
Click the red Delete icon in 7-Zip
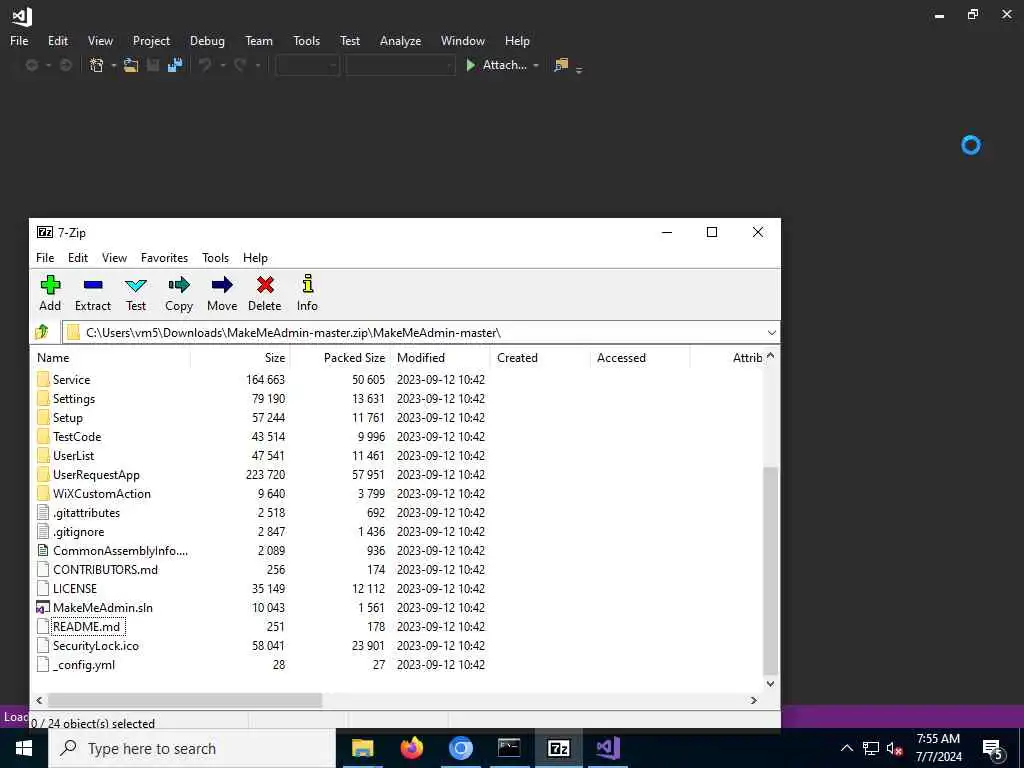tap(265, 285)
